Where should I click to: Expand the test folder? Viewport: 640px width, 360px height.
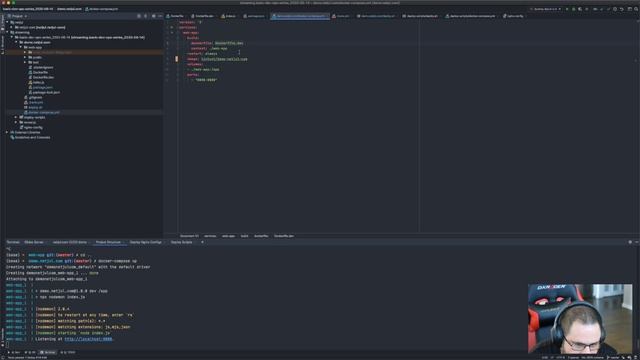[25, 62]
